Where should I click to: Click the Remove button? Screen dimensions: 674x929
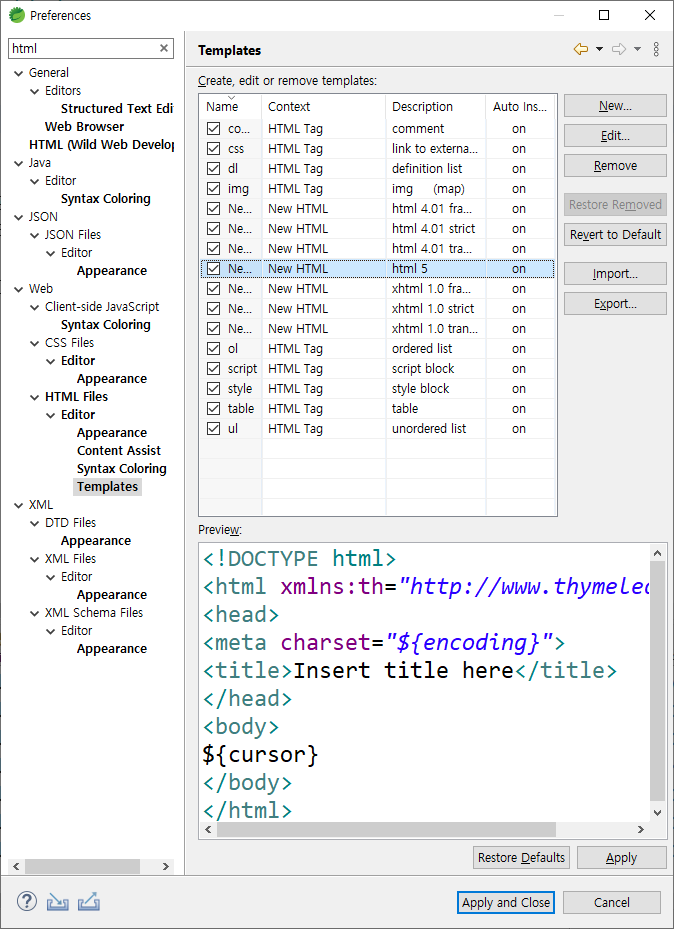pos(615,166)
